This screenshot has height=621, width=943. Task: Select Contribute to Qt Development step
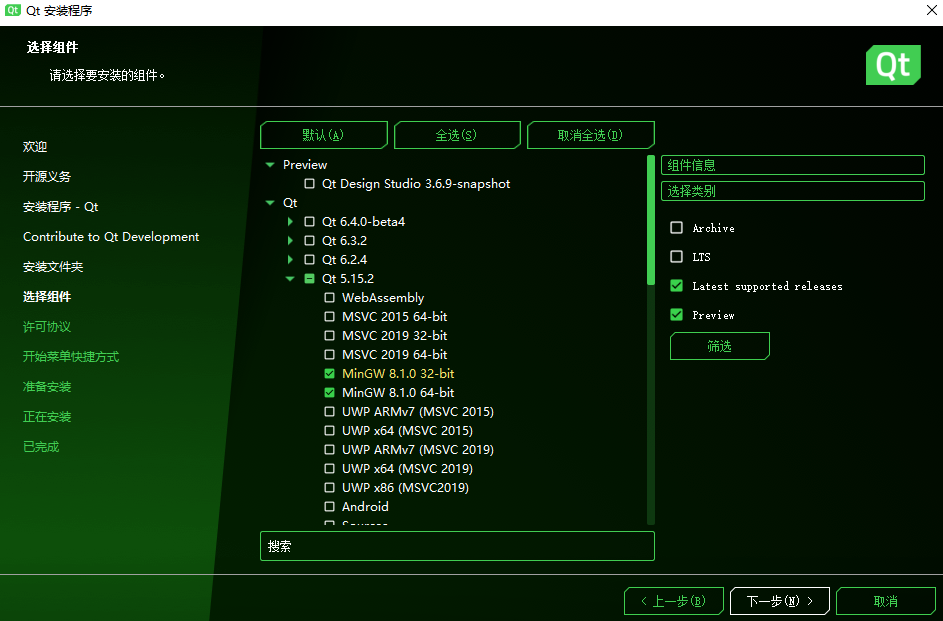(111, 237)
